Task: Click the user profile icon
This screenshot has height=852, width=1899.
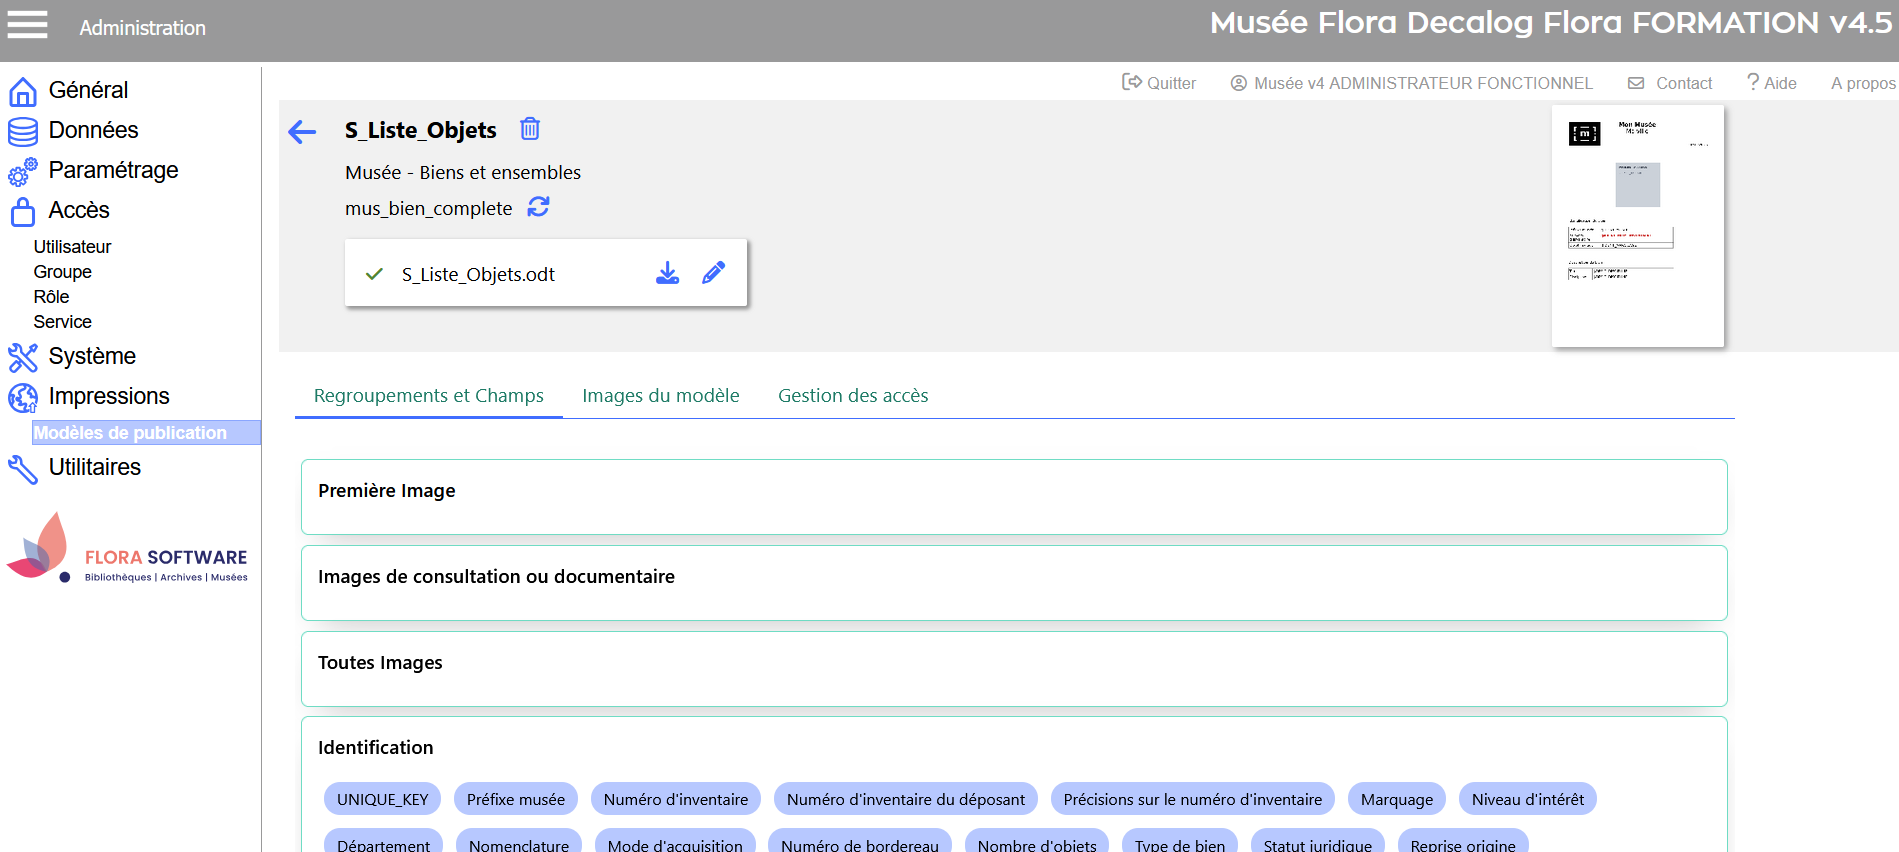Action: coord(1239,83)
